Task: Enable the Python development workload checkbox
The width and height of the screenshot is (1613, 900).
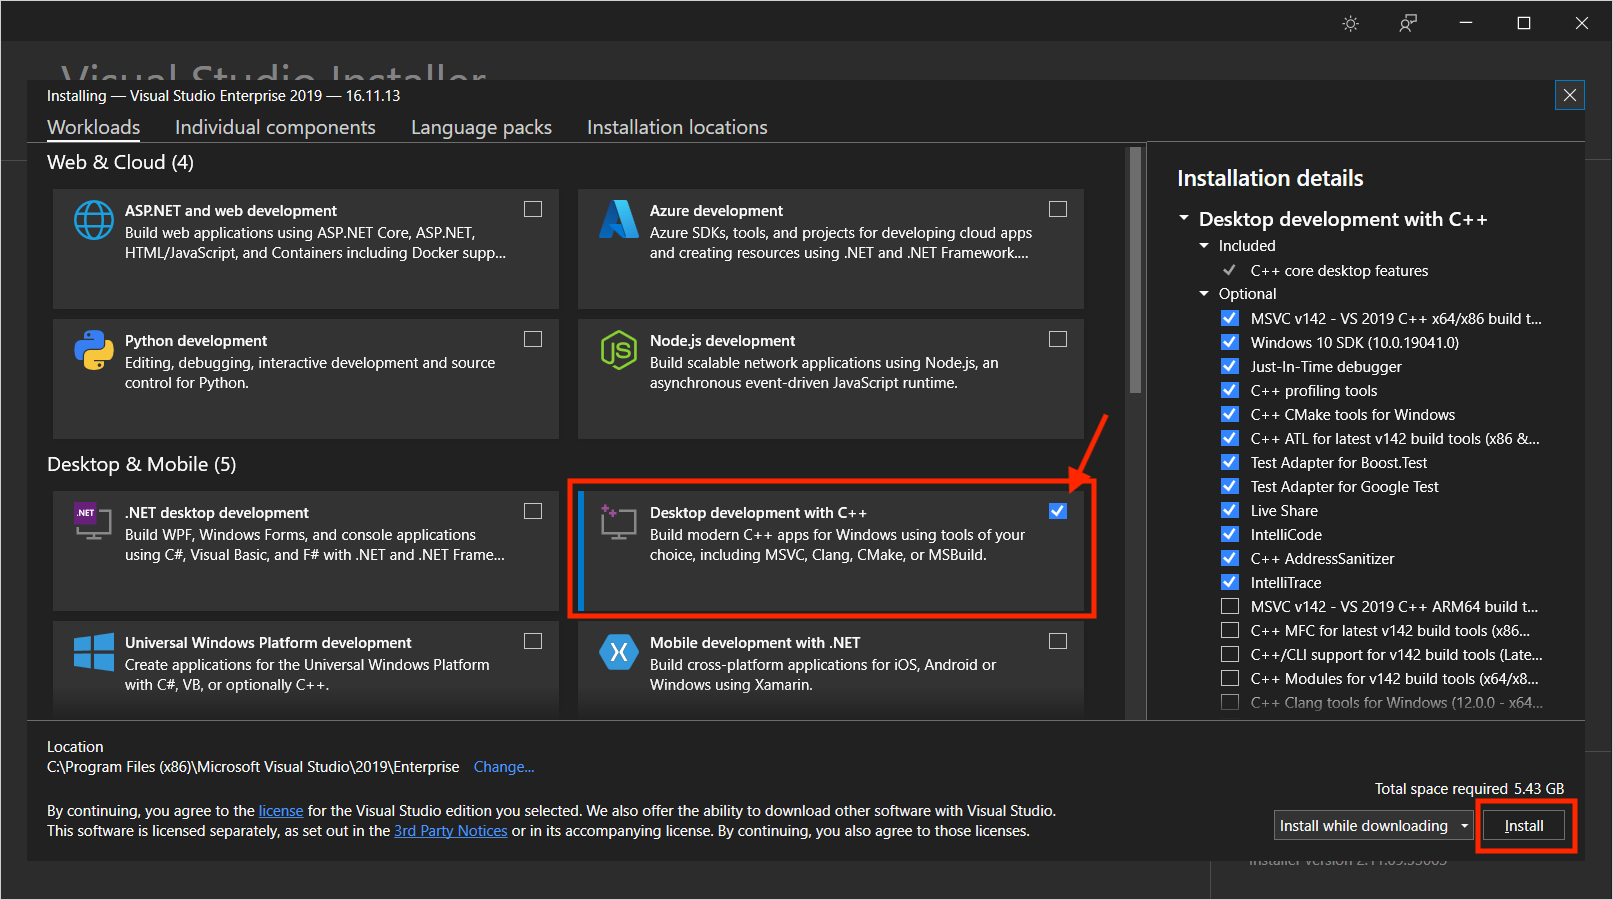Action: coord(533,339)
